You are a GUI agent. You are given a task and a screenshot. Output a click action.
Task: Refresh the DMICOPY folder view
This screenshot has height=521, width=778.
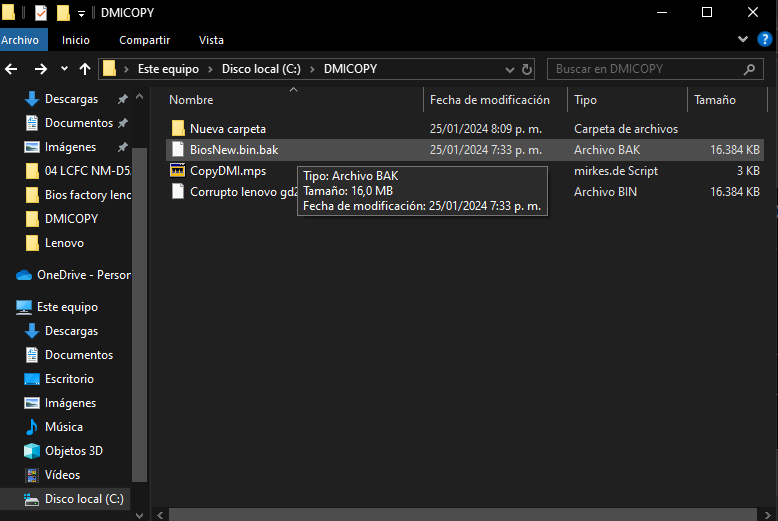coord(527,69)
